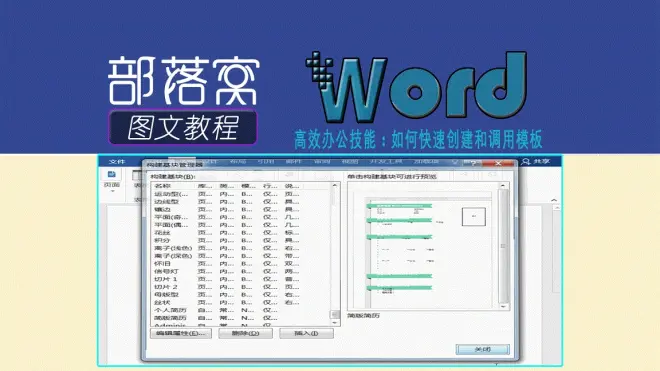The height and width of the screenshot is (371, 660).
Task: Click the dialog's question mark help icon
Action: coord(473,163)
